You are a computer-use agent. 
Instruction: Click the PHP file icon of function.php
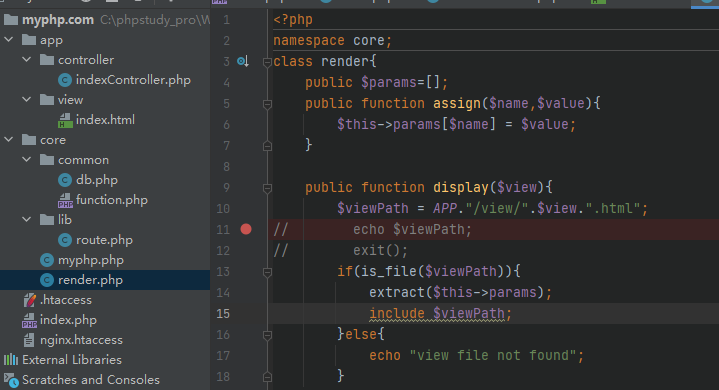(x=65, y=200)
